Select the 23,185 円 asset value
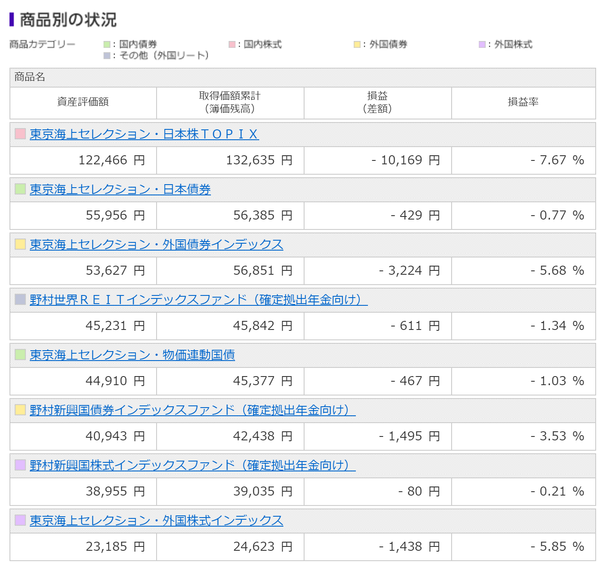The image size is (600, 565). (115, 547)
